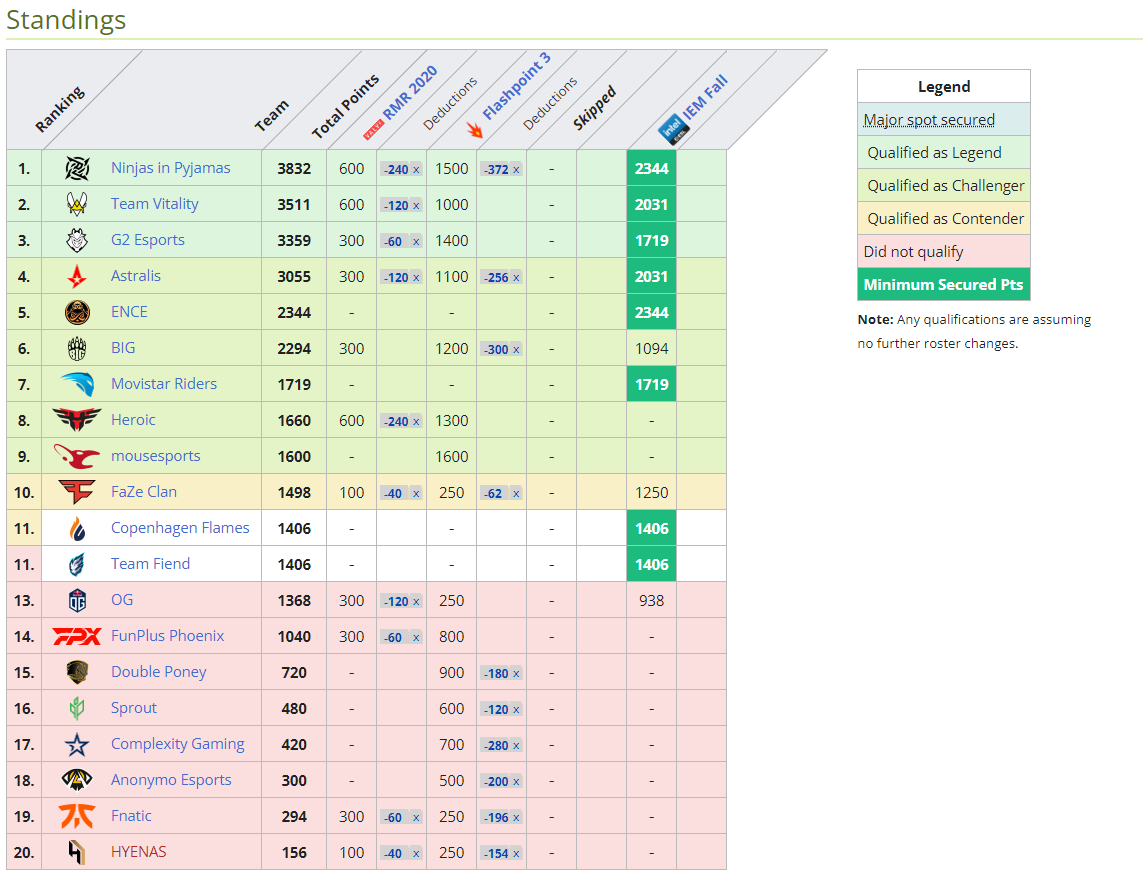This screenshot has width=1143, height=885.
Task: Open the FunPlus Phoenix team page
Action: point(168,636)
